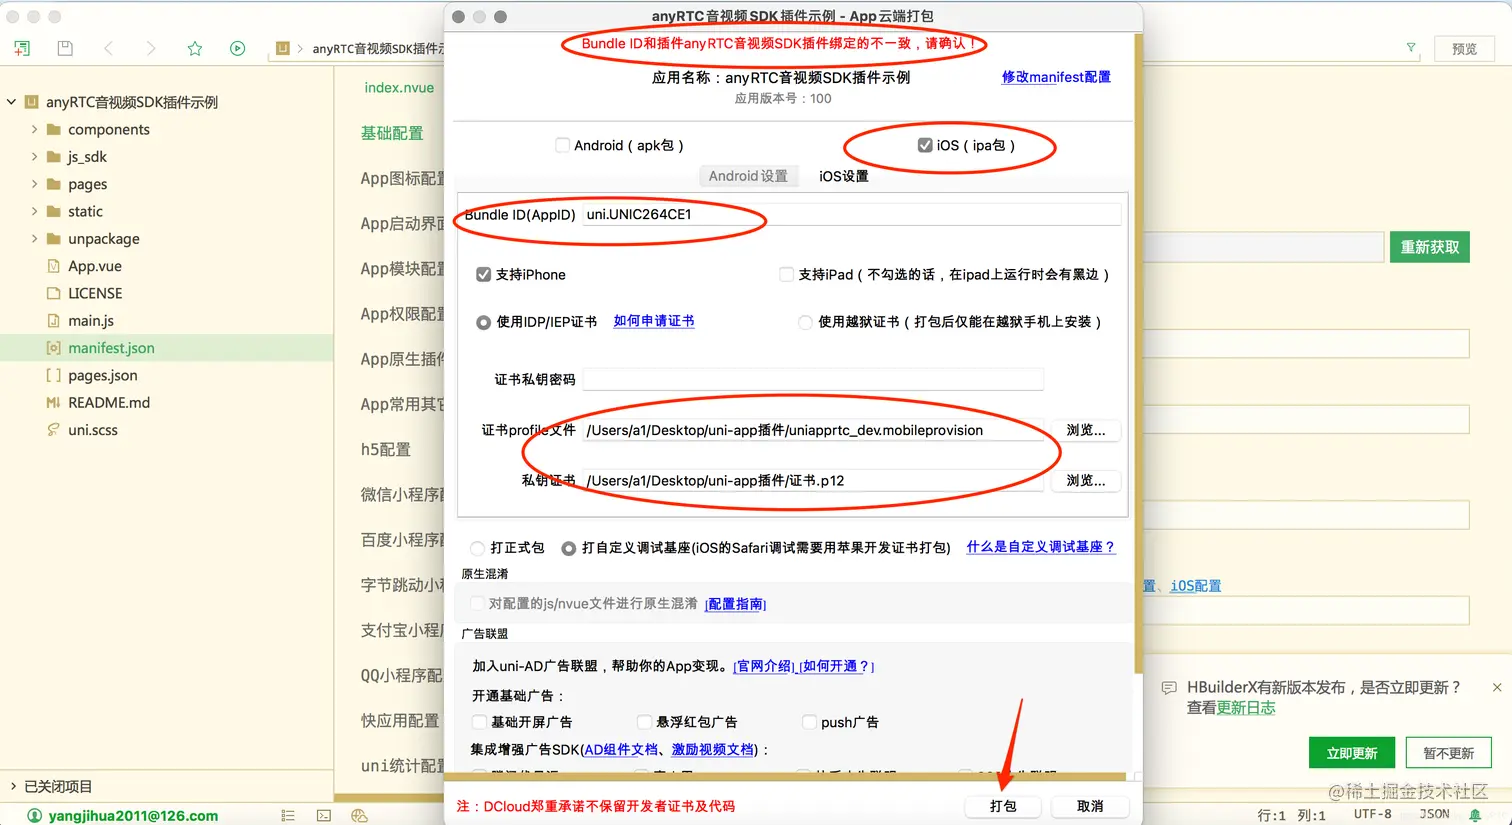Image resolution: width=1512 pixels, height=825 pixels.
Task: Browse for the 私钥证书 p12 file
Action: pos(1086,481)
